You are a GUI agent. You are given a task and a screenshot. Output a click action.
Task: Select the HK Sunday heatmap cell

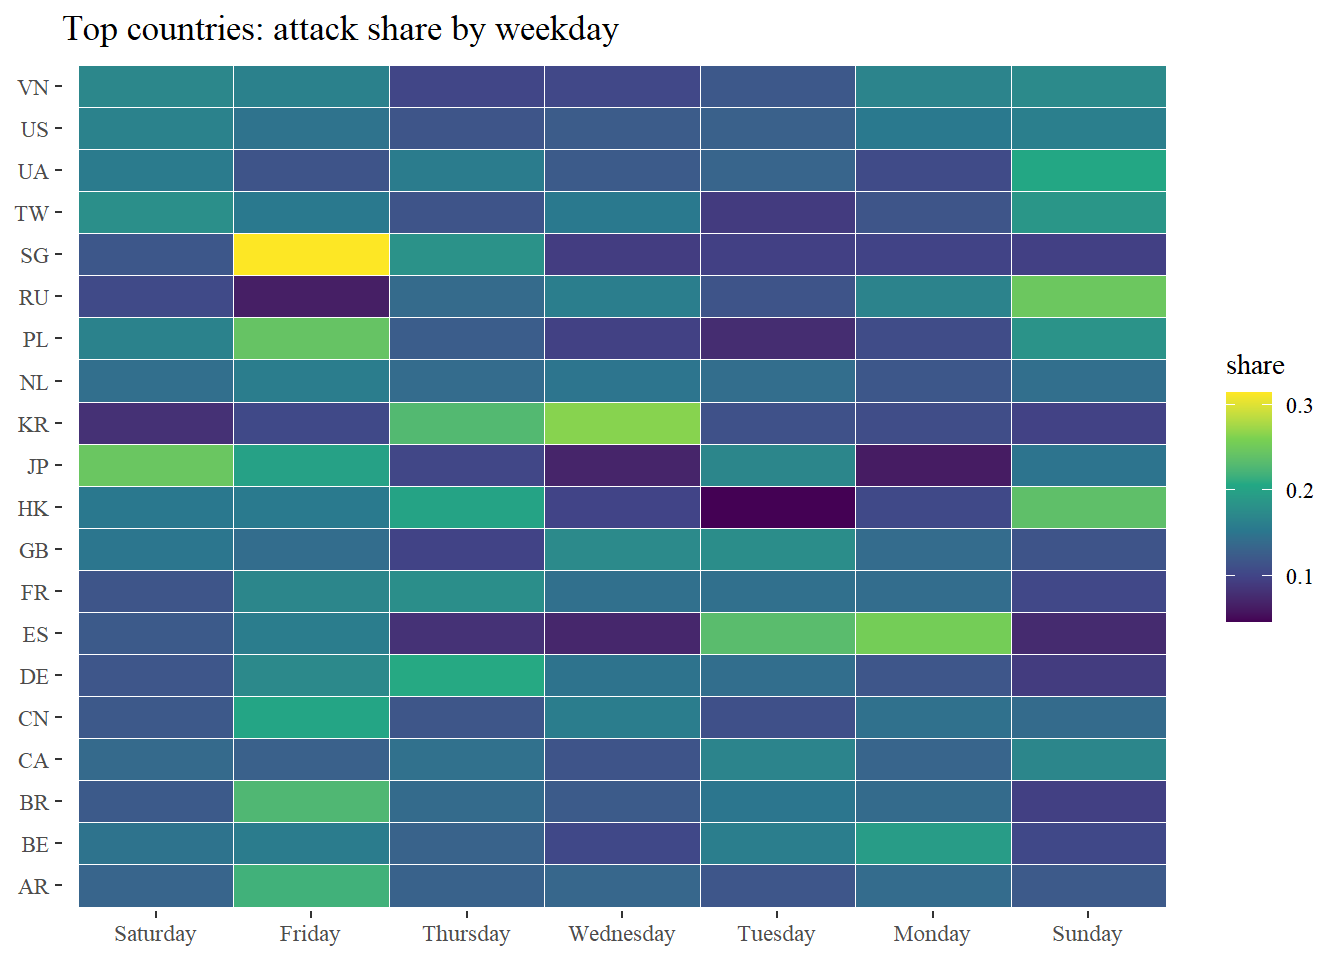(x=1088, y=507)
